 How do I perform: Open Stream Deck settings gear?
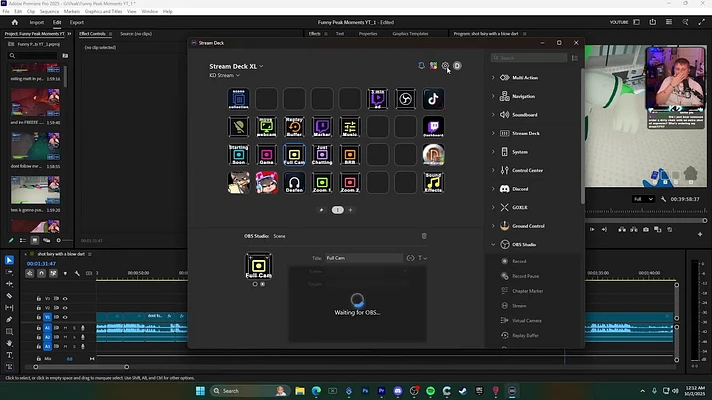(445, 66)
